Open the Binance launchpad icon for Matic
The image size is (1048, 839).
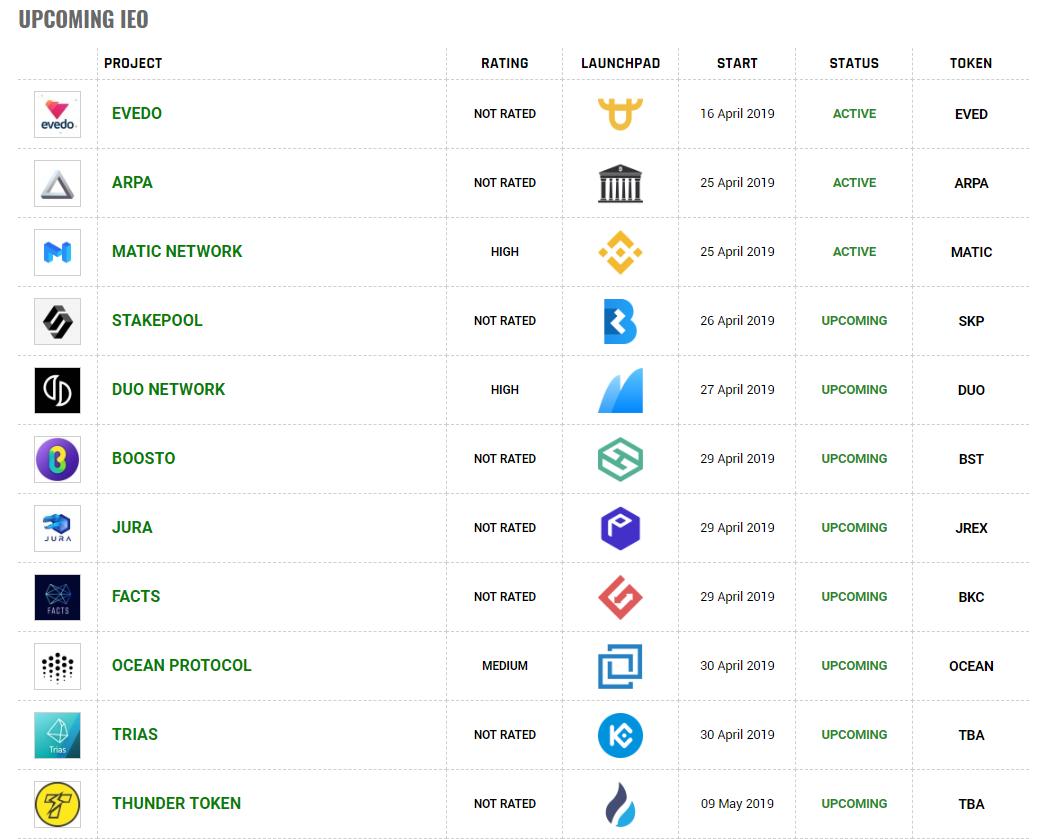(620, 252)
